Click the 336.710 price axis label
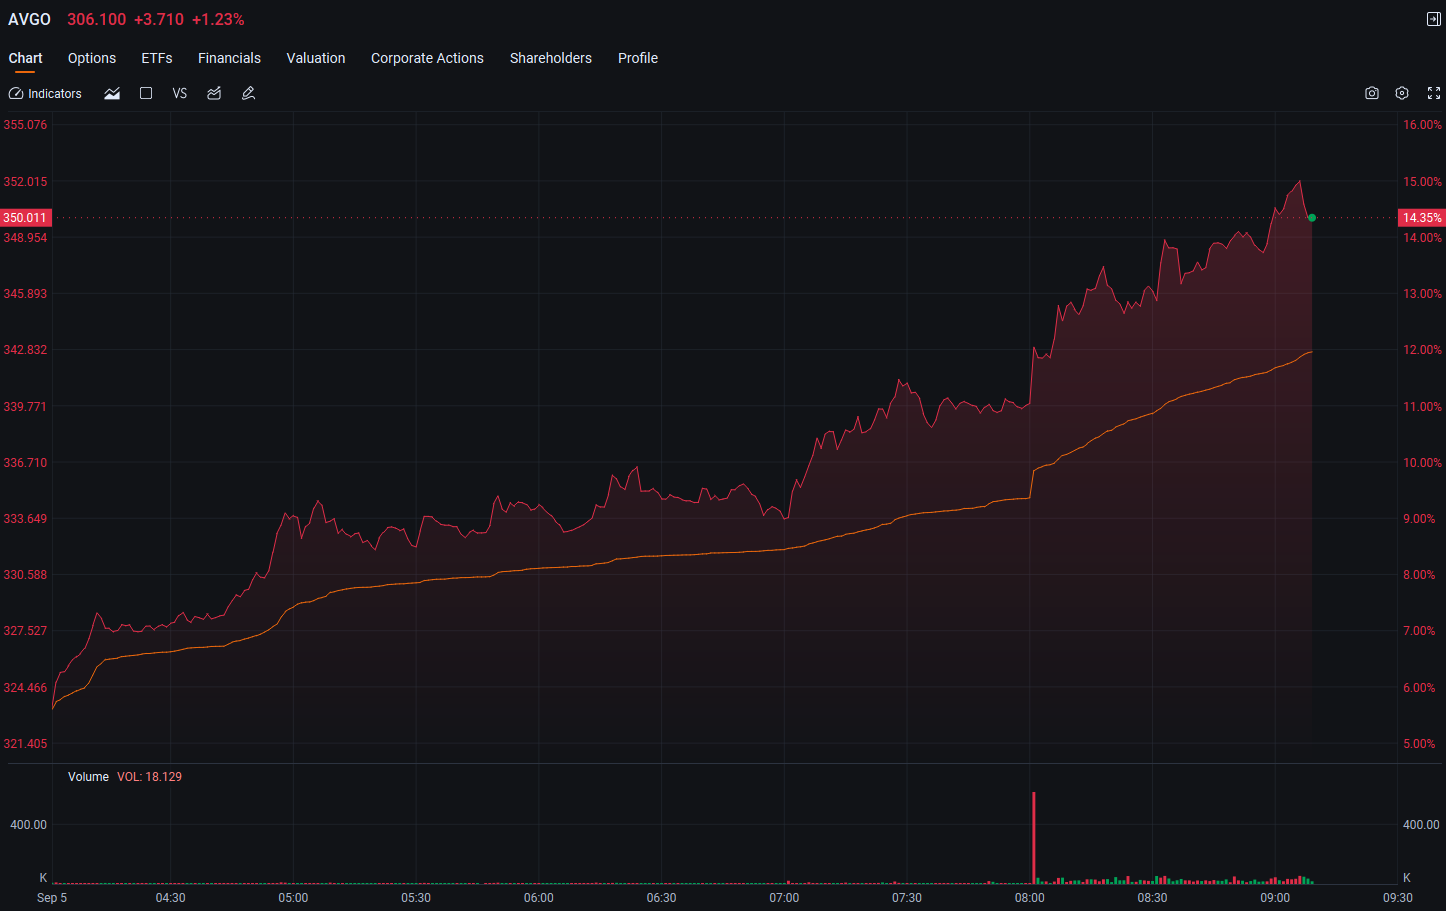The height and width of the screenshot is (911, 1446). pos(25,463)
